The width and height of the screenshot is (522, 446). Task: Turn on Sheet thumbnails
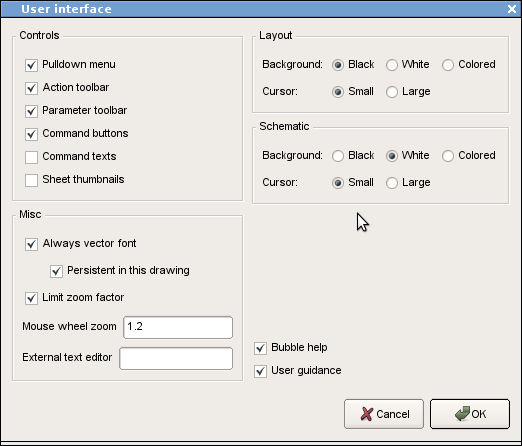point(31,180)
